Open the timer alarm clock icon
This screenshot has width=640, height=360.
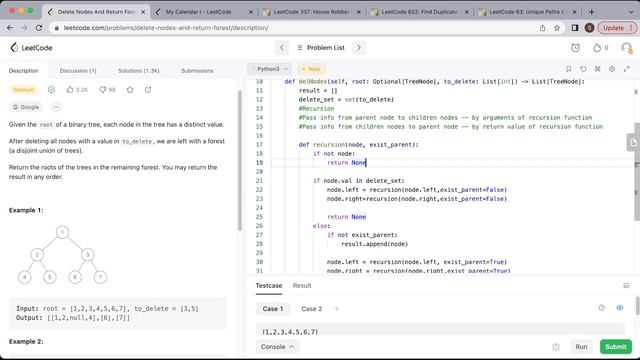point(575,48)
